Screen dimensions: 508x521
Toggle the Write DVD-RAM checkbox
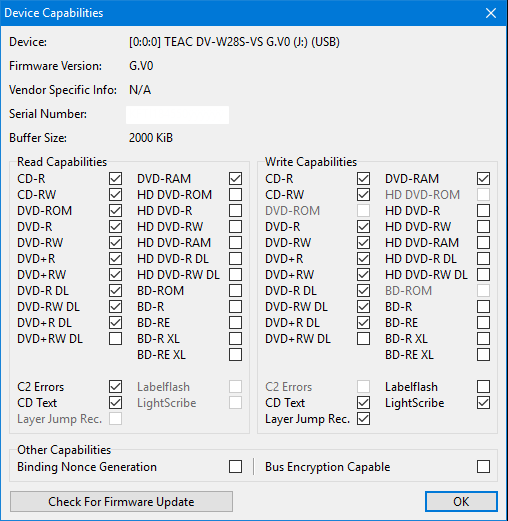pyautogui.click(x=483, y=179)
